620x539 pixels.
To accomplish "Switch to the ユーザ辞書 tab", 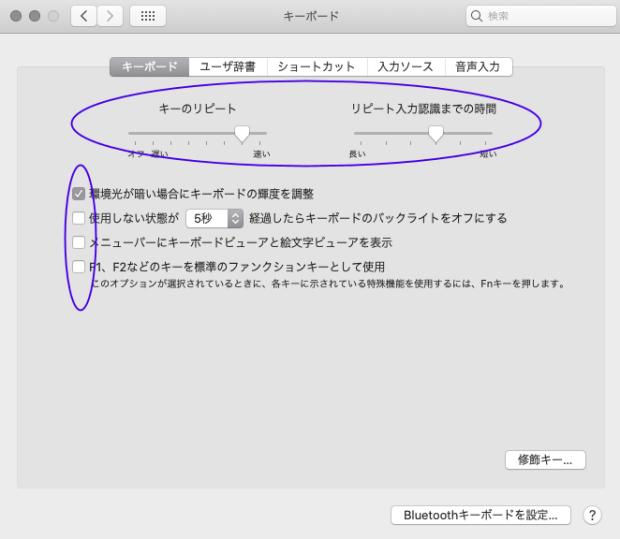I will 226,67.
